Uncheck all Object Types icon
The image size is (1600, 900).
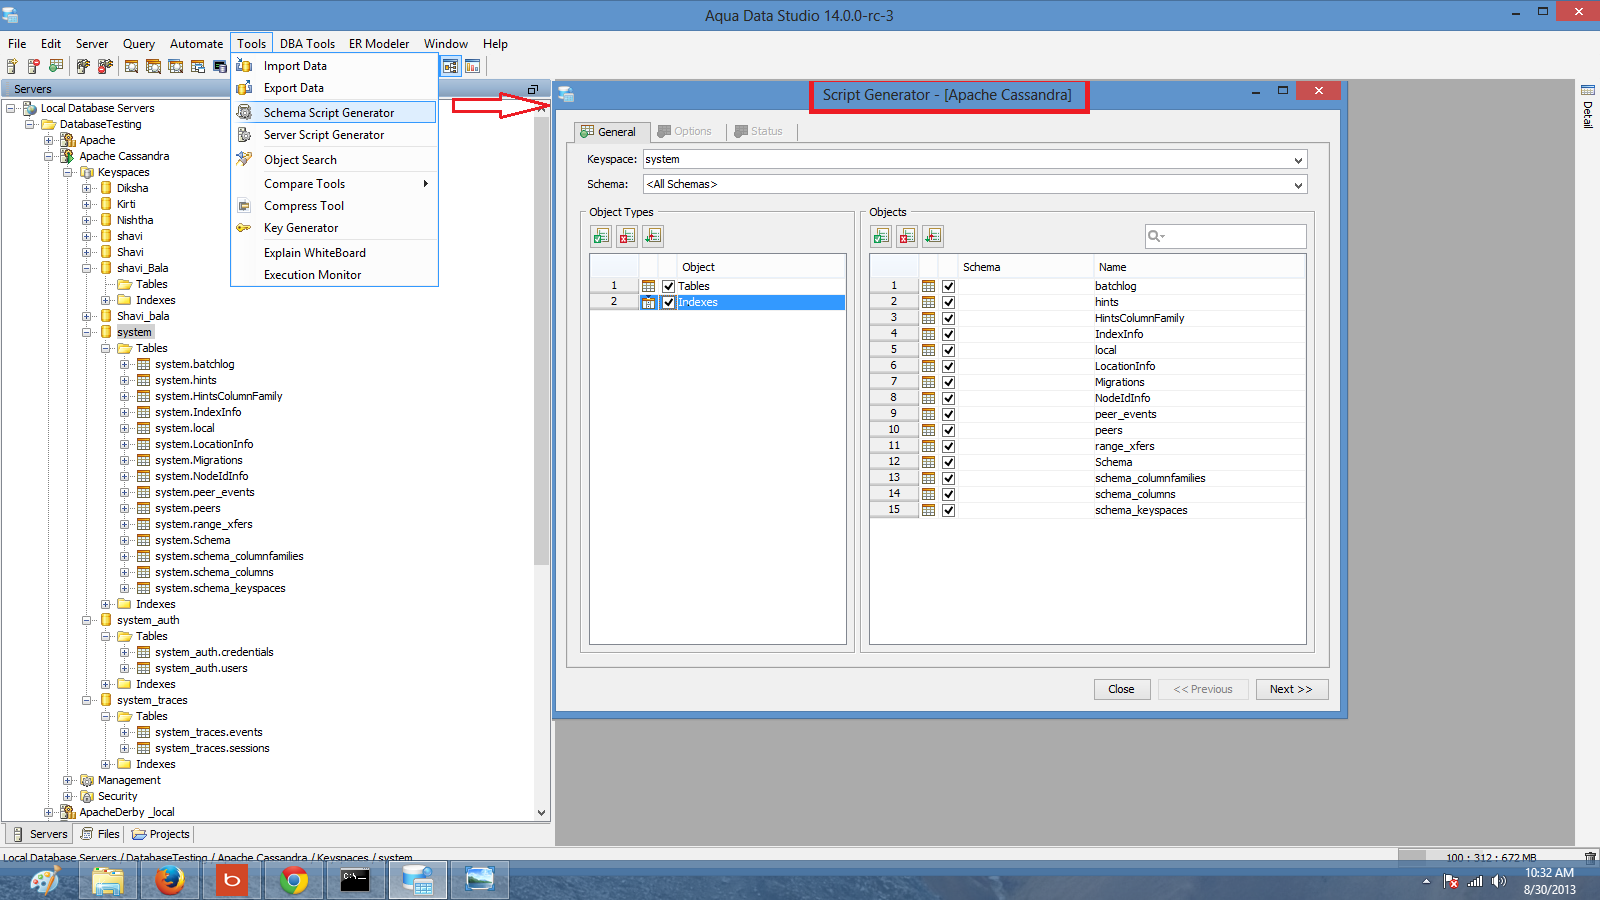(x=627, y=236)
